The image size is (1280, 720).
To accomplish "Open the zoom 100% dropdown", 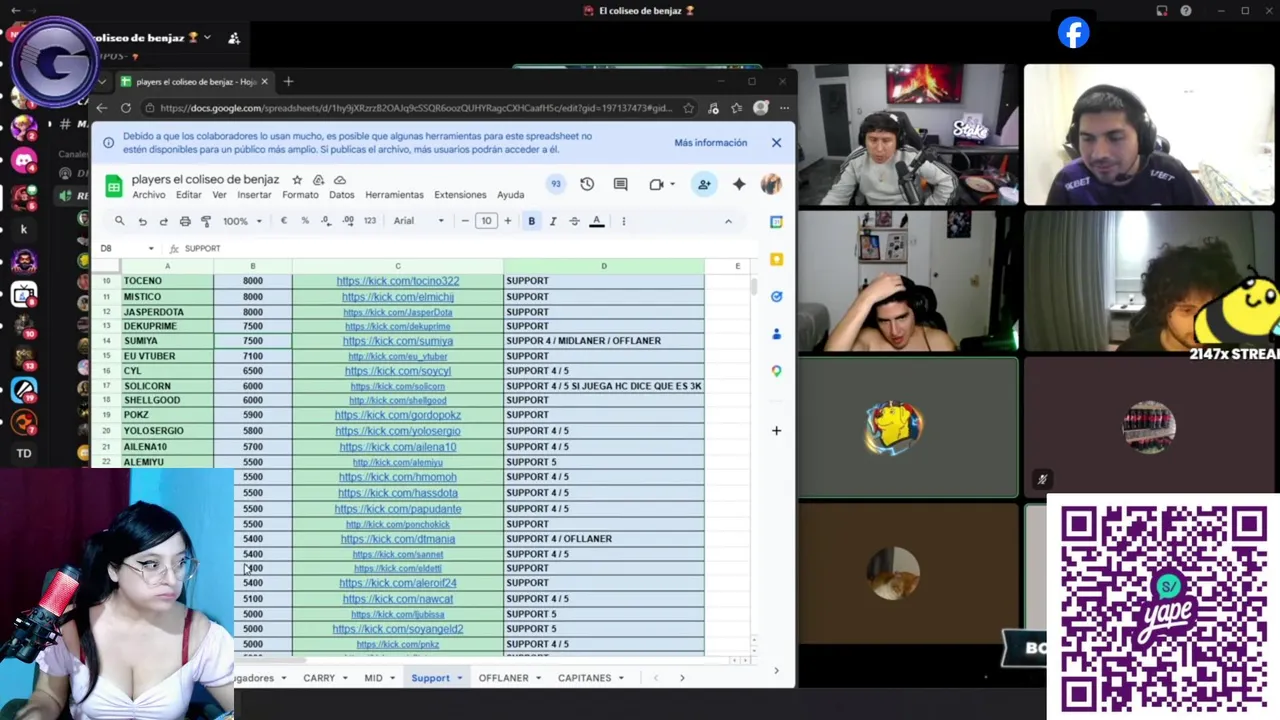I will (x=243, y=221).
